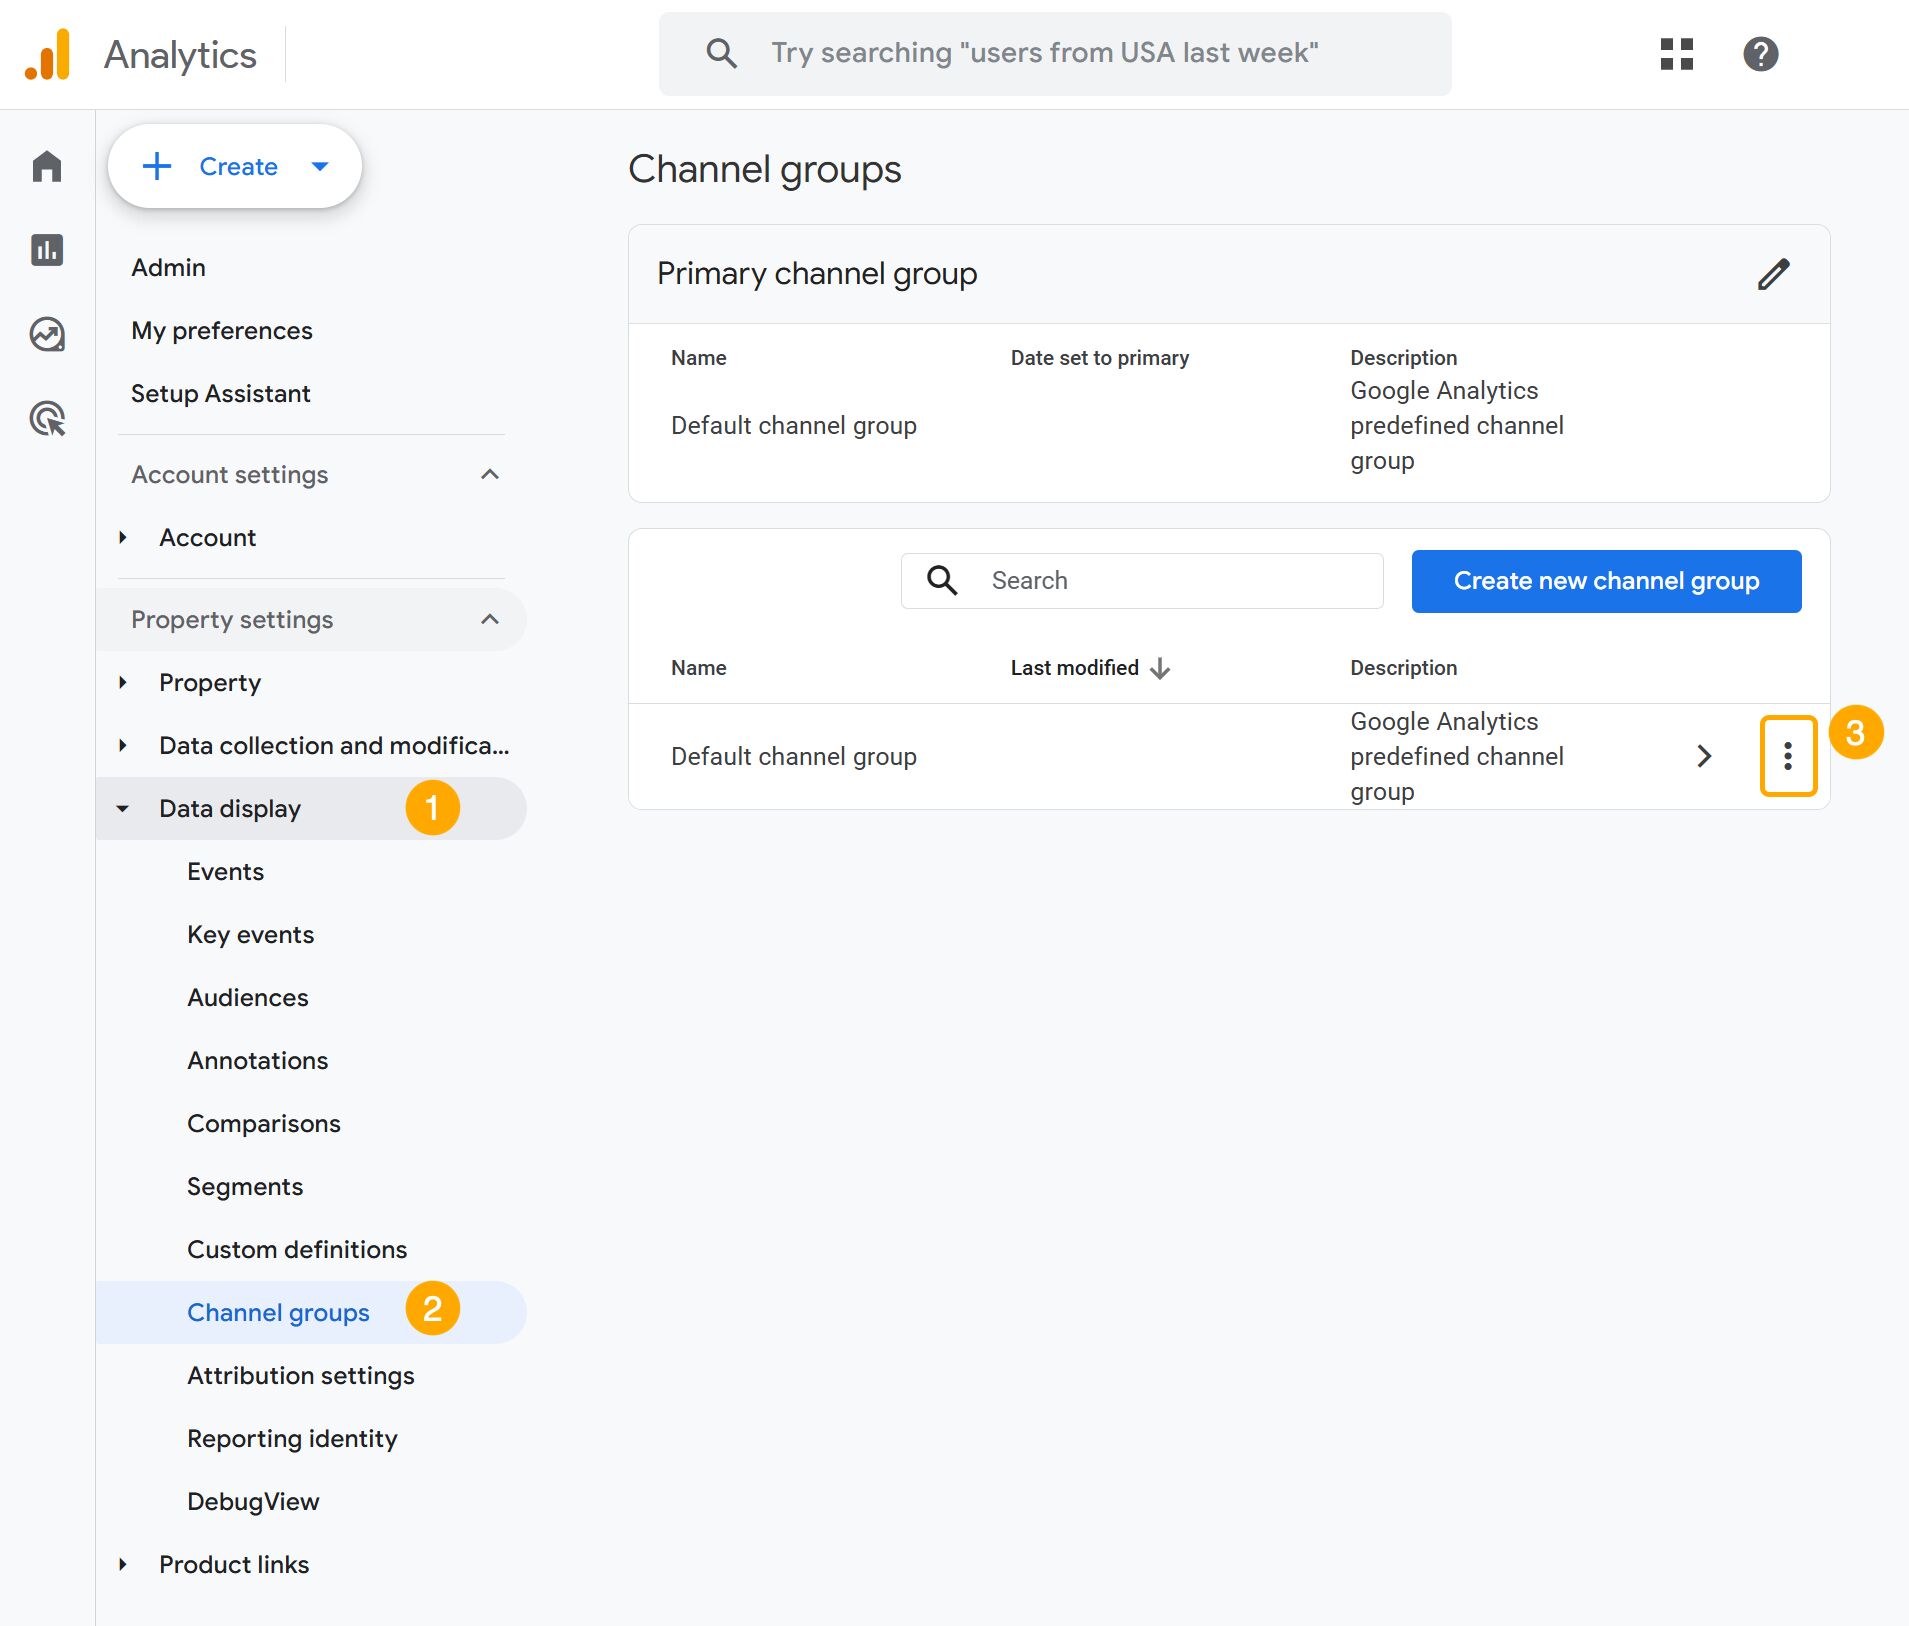Open Explore from the left navigation rail
The image size is (1909, 1626).
coord(47,334)
